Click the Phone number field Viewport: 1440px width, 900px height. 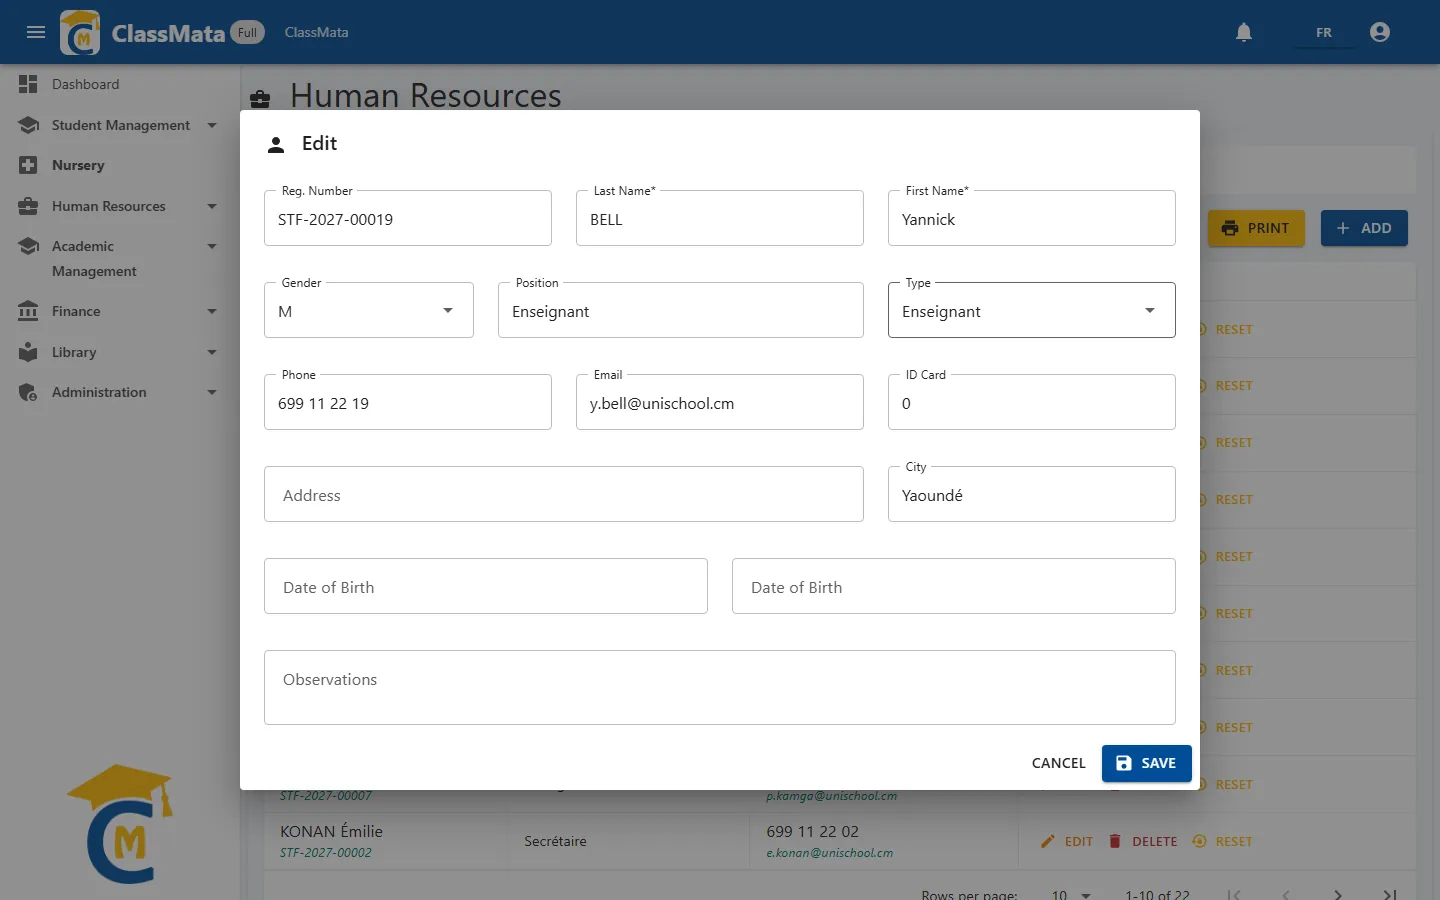pos(408,402)
